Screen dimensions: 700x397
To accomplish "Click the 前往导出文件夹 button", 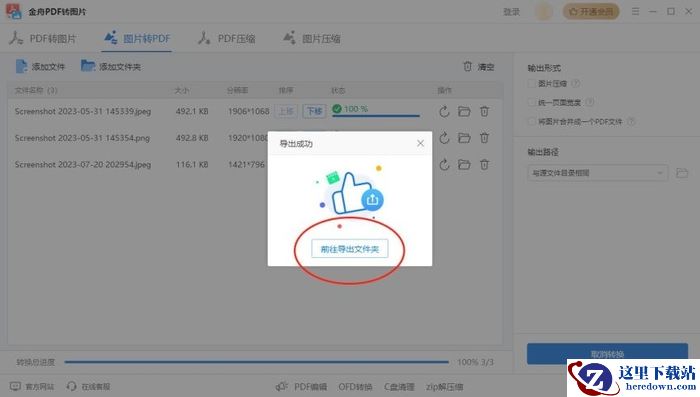I will click(350, 249).
